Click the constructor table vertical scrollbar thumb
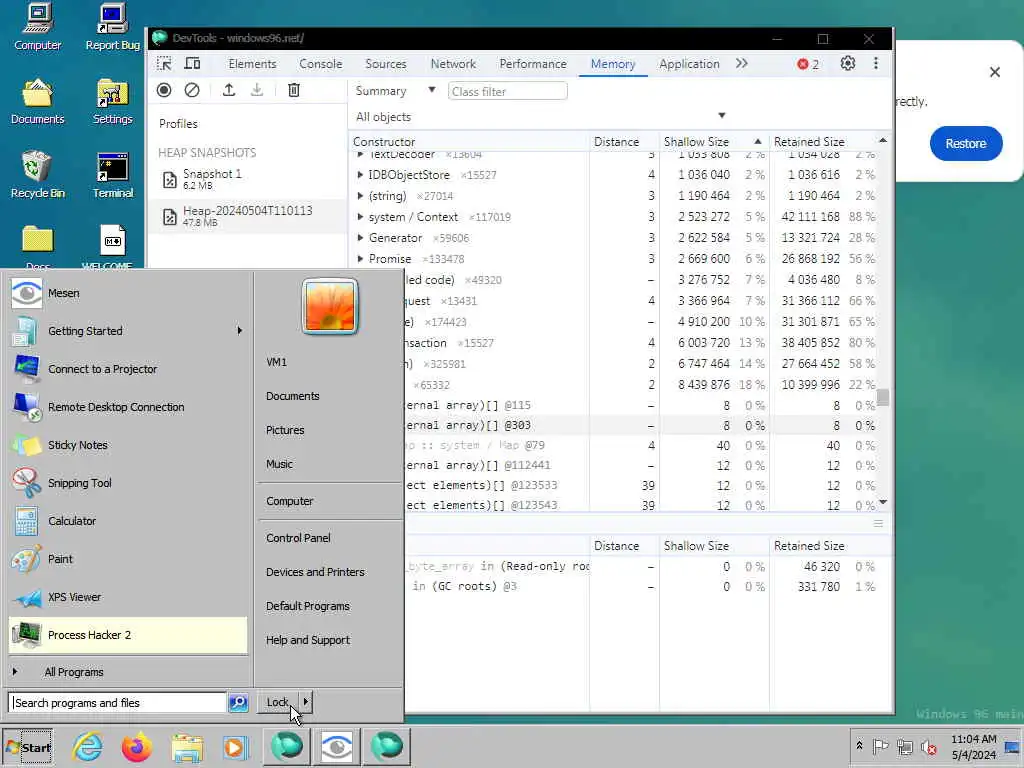Image resolution: width=1024 pixels, height=768 pixels. tap(883, 397)
